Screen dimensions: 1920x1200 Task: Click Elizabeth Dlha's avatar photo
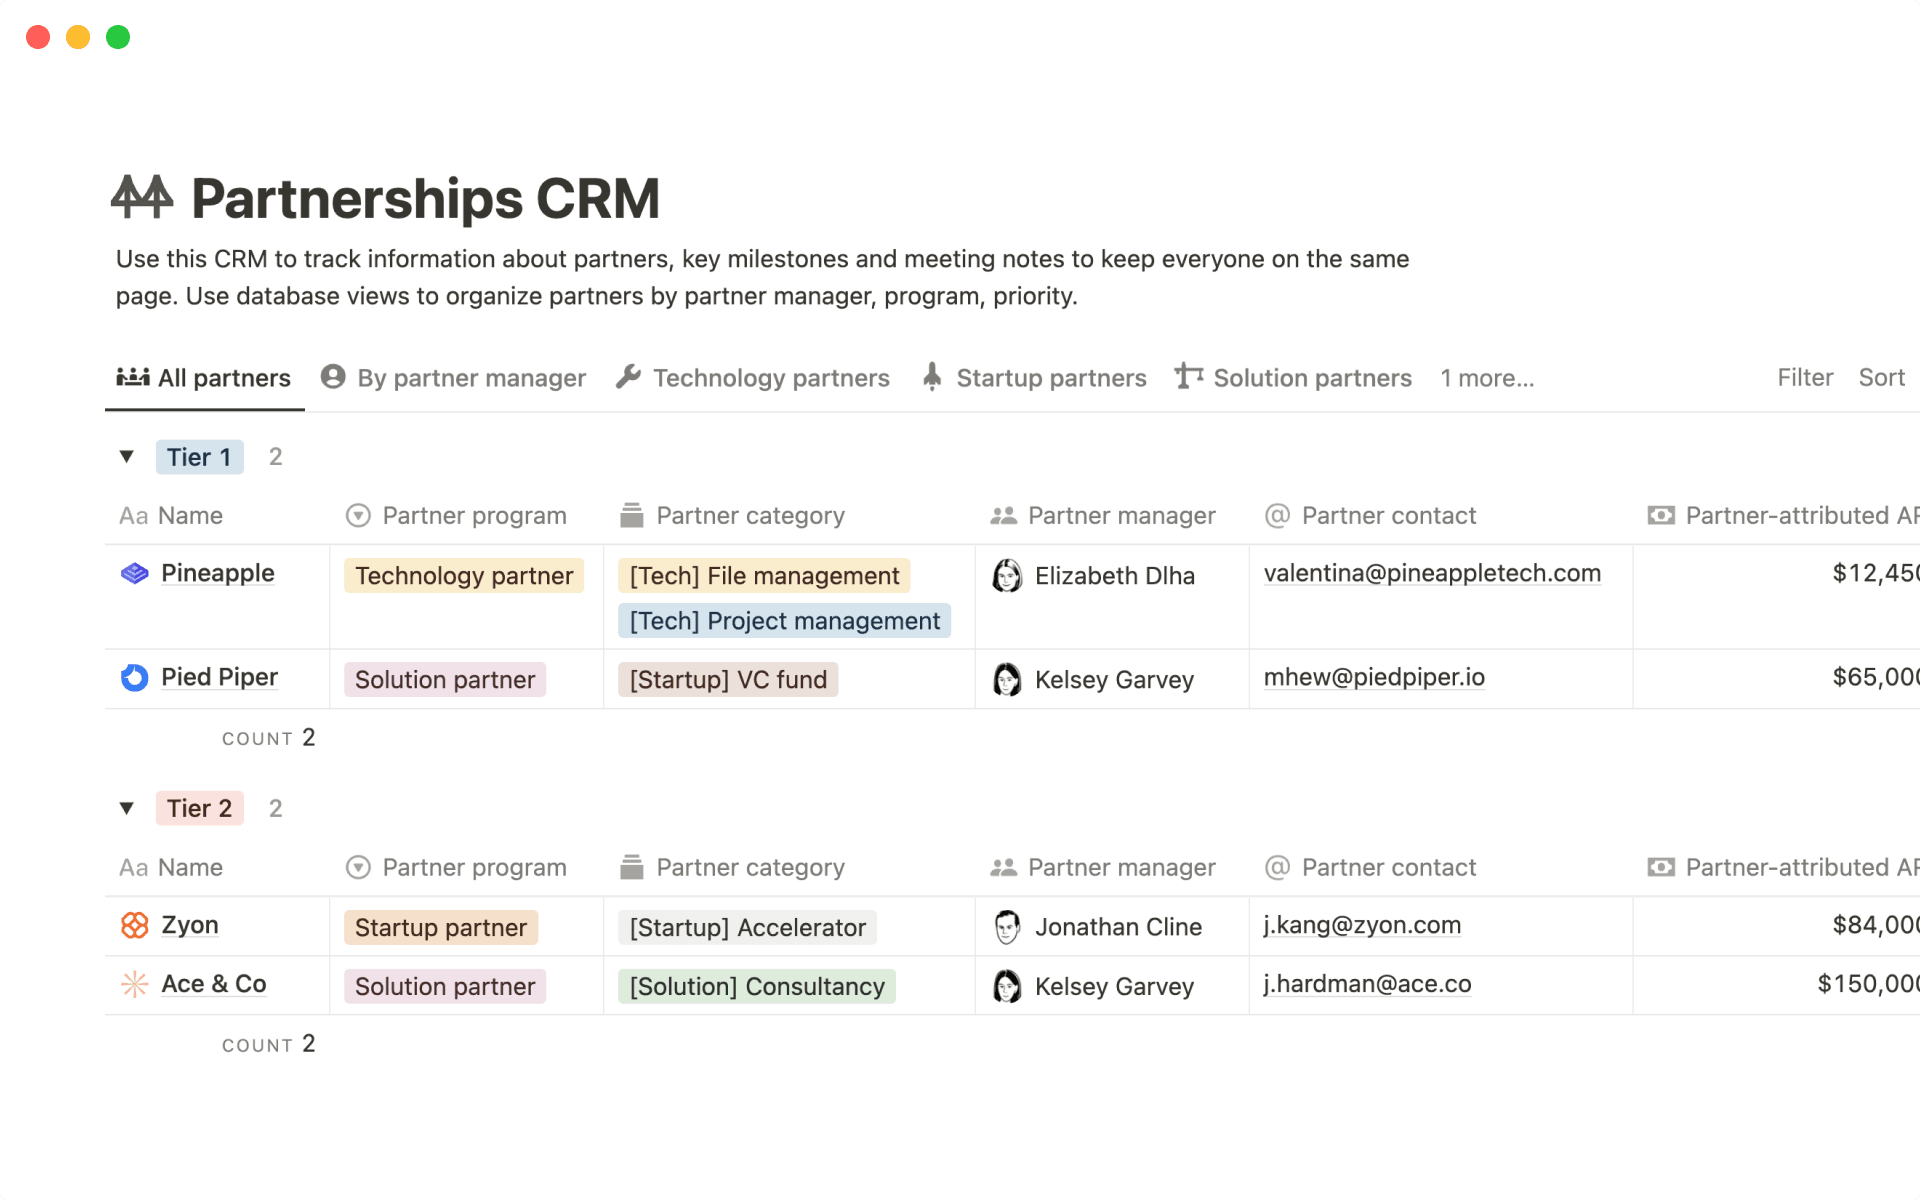pyautogui.click(x=1006, y=576)
